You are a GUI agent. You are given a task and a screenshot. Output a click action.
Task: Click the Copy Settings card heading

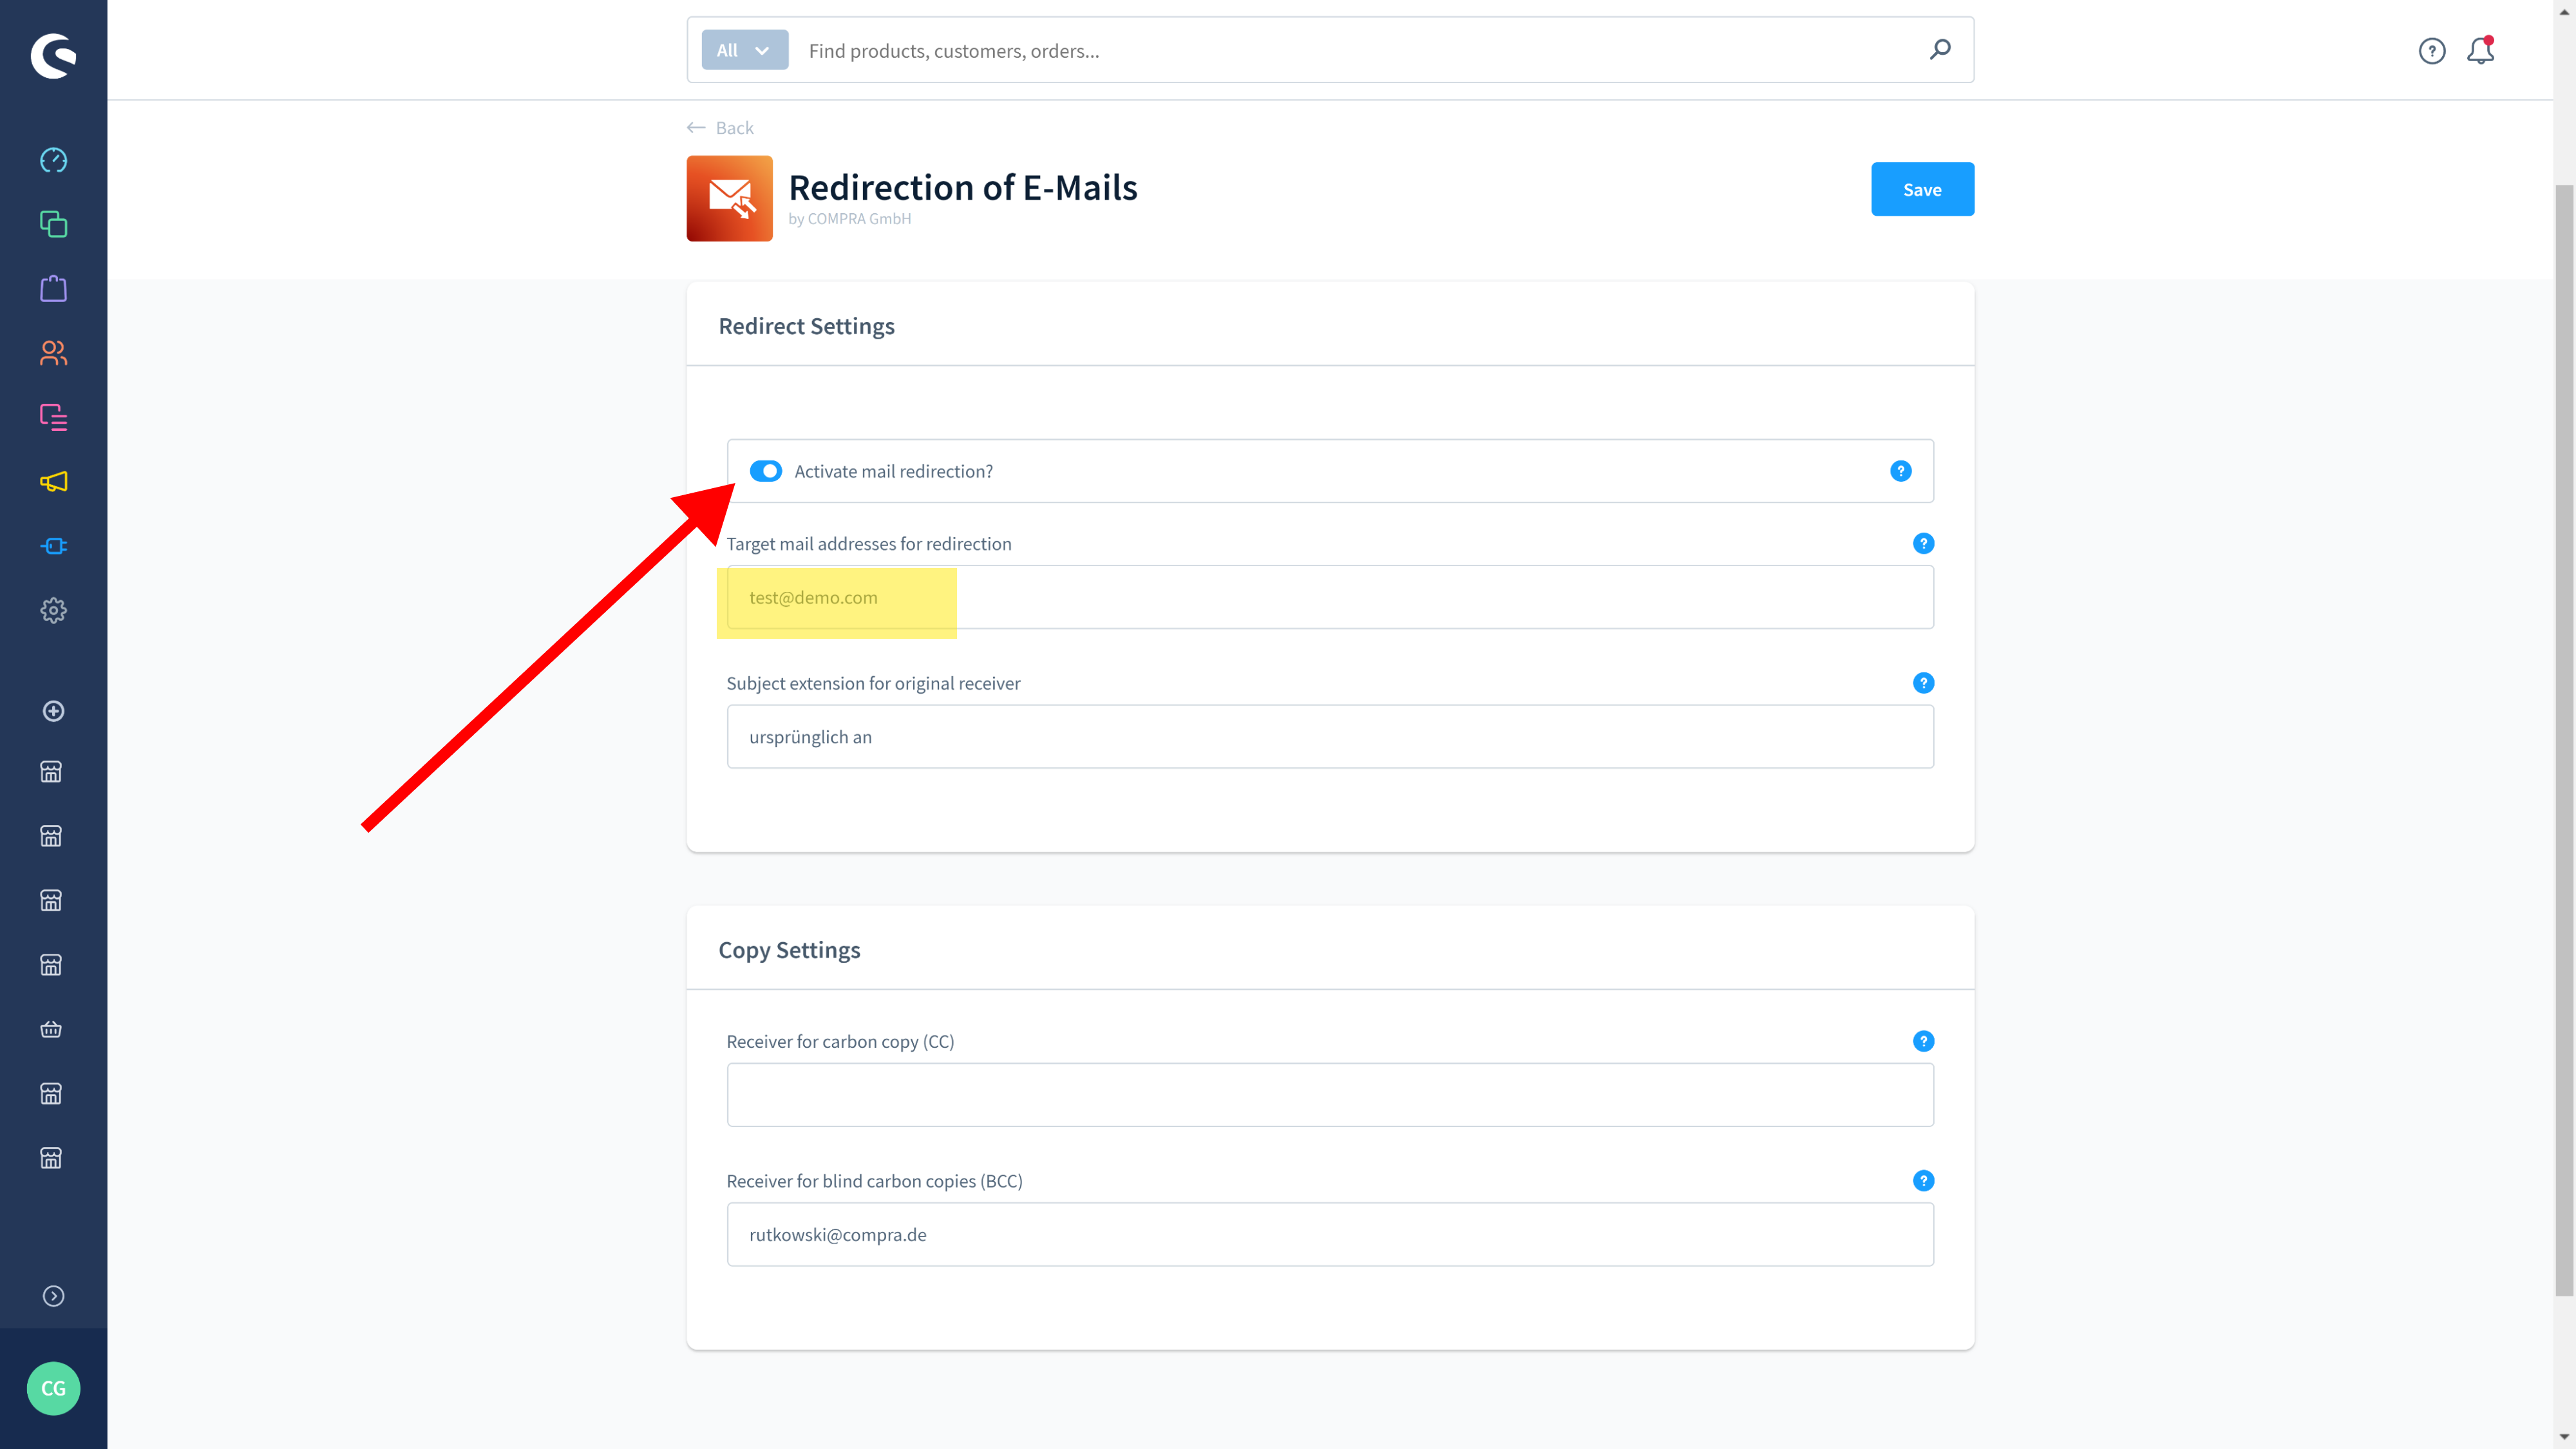pos(789,950)
